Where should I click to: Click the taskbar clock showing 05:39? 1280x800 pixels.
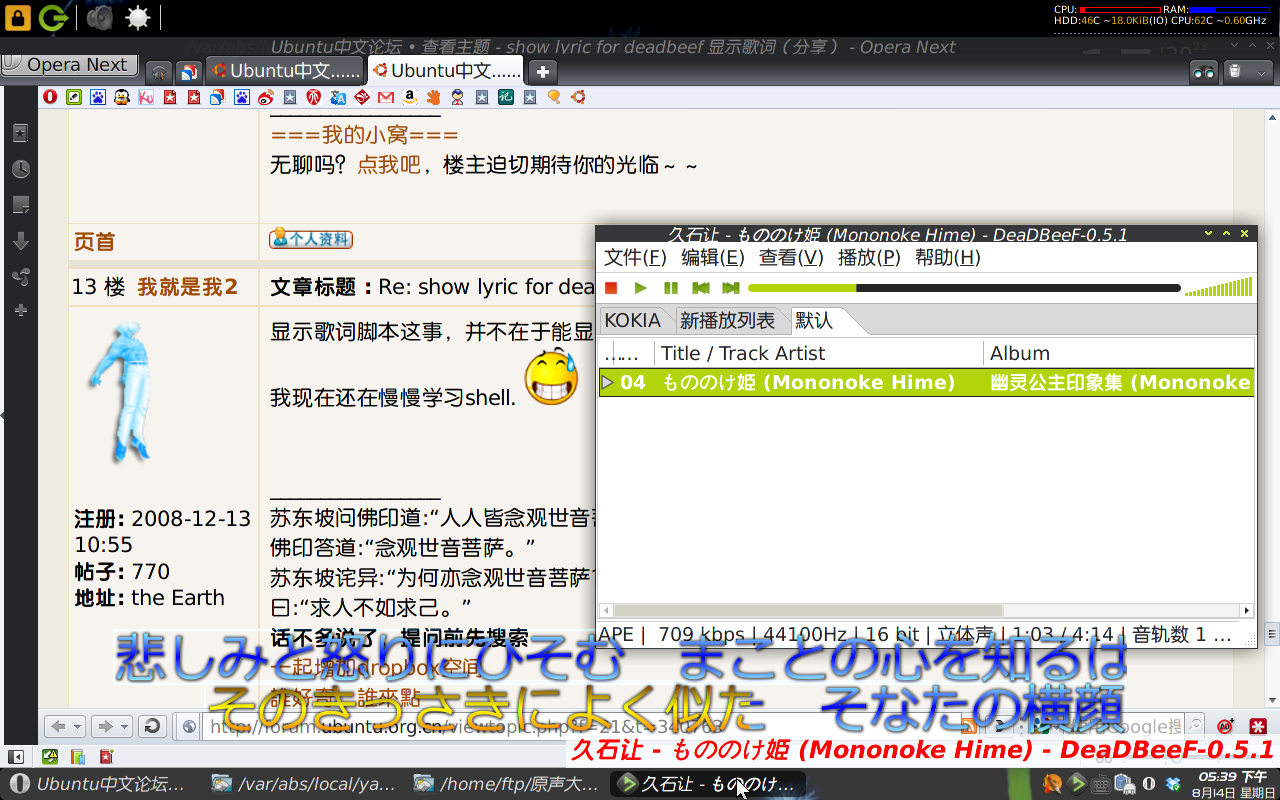[x=1234, y=784]
